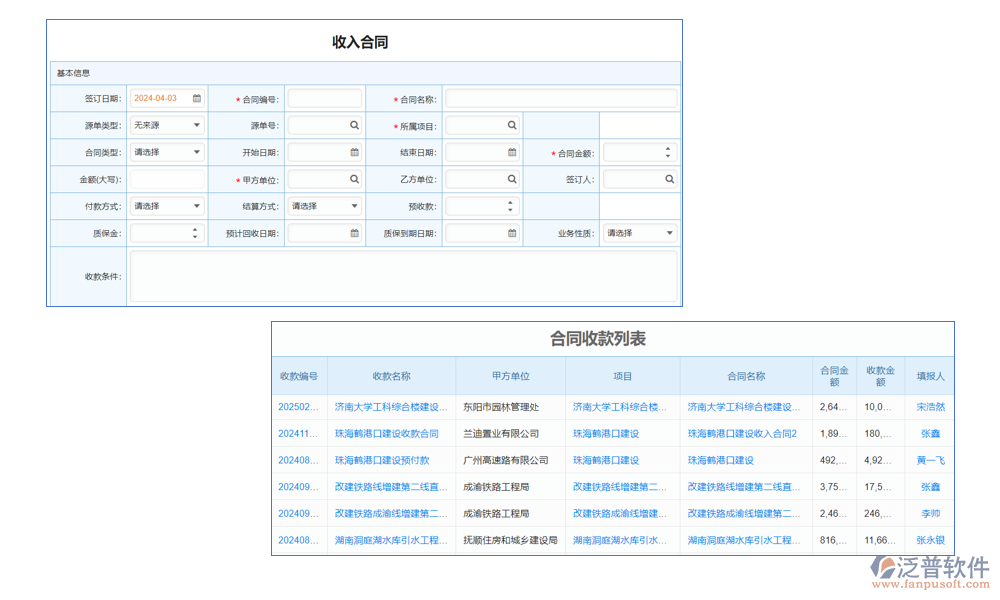The image size is (1000, 600).
Task: Open the 签订日期 calendar picker
Action: pos(195,97)
